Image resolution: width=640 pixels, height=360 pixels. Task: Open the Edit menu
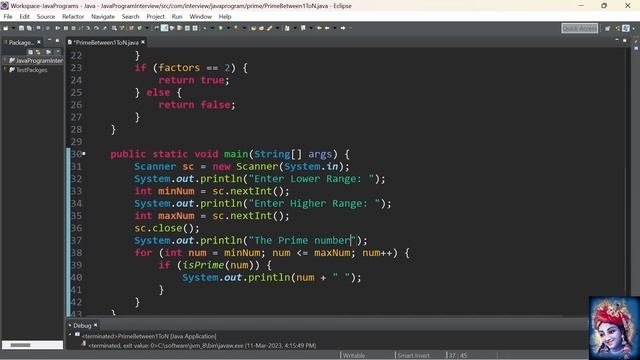[x=24, y=17]
